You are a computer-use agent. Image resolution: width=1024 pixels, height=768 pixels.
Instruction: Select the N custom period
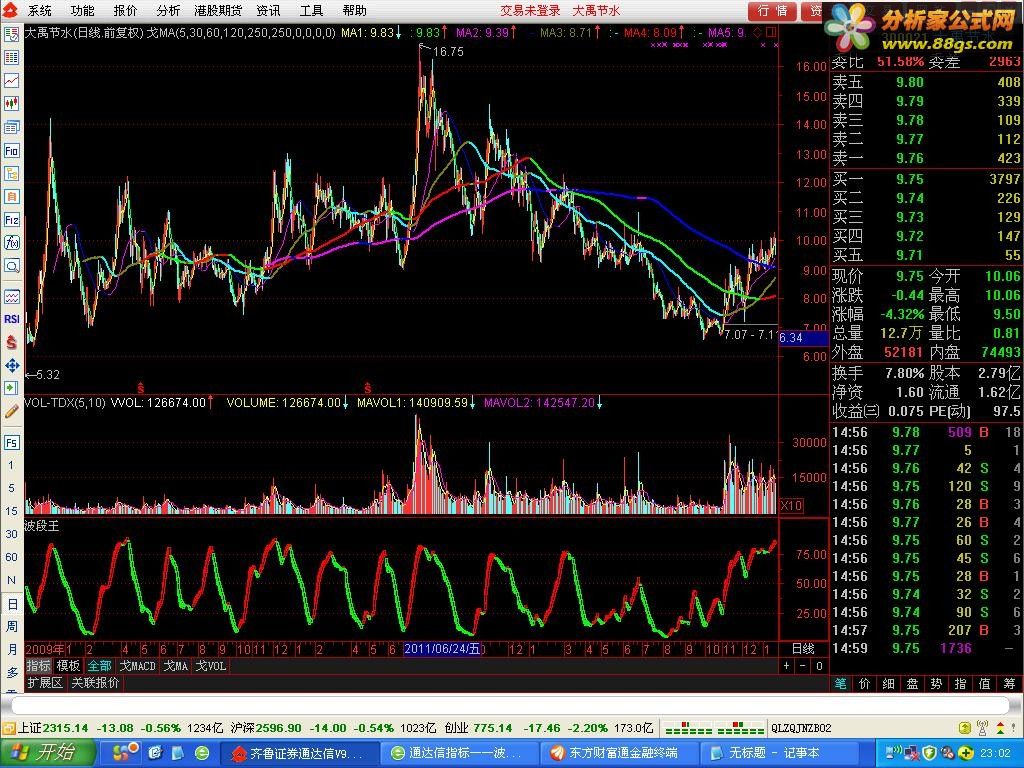pos(11,580)
